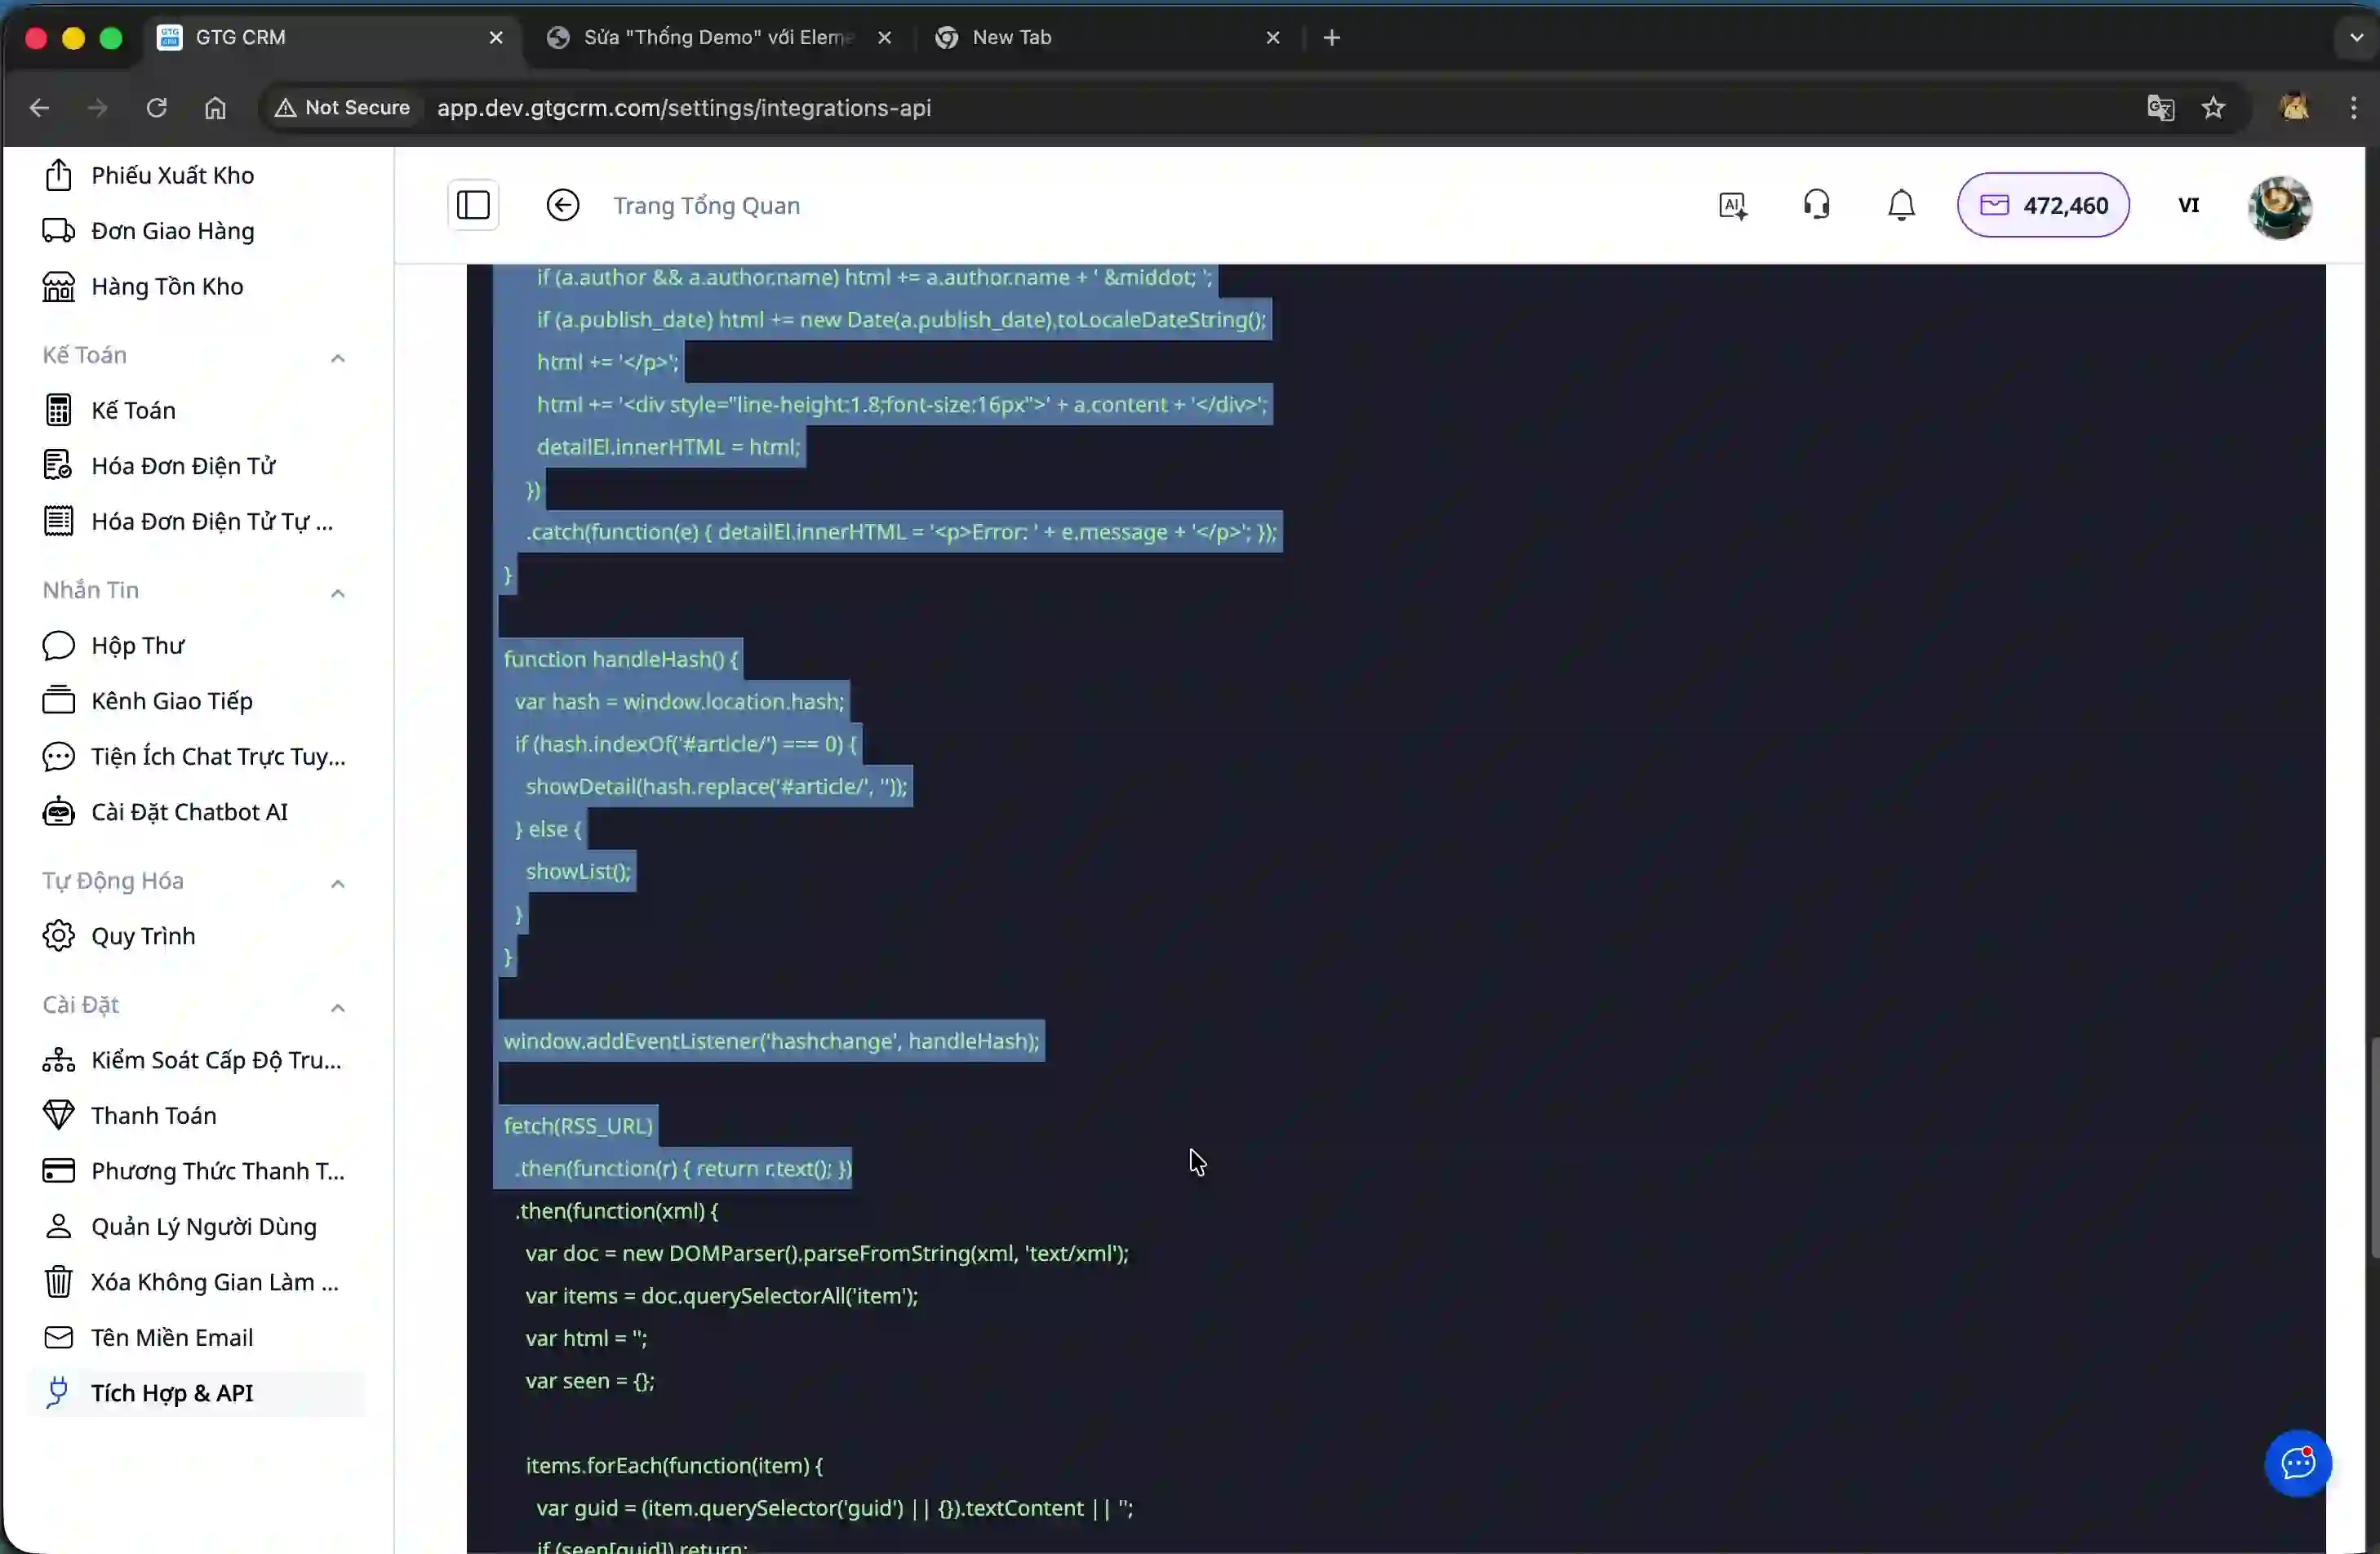Screen dimensions: 2380x1554
Task: Click the headset support icon
Action: pyautogui.click(x=1817, y=204)
